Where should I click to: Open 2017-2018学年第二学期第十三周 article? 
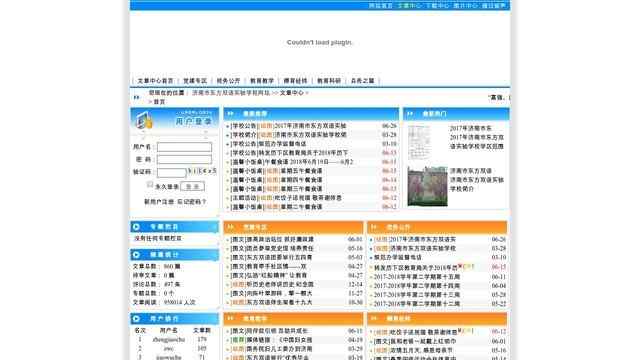[417, 295]
